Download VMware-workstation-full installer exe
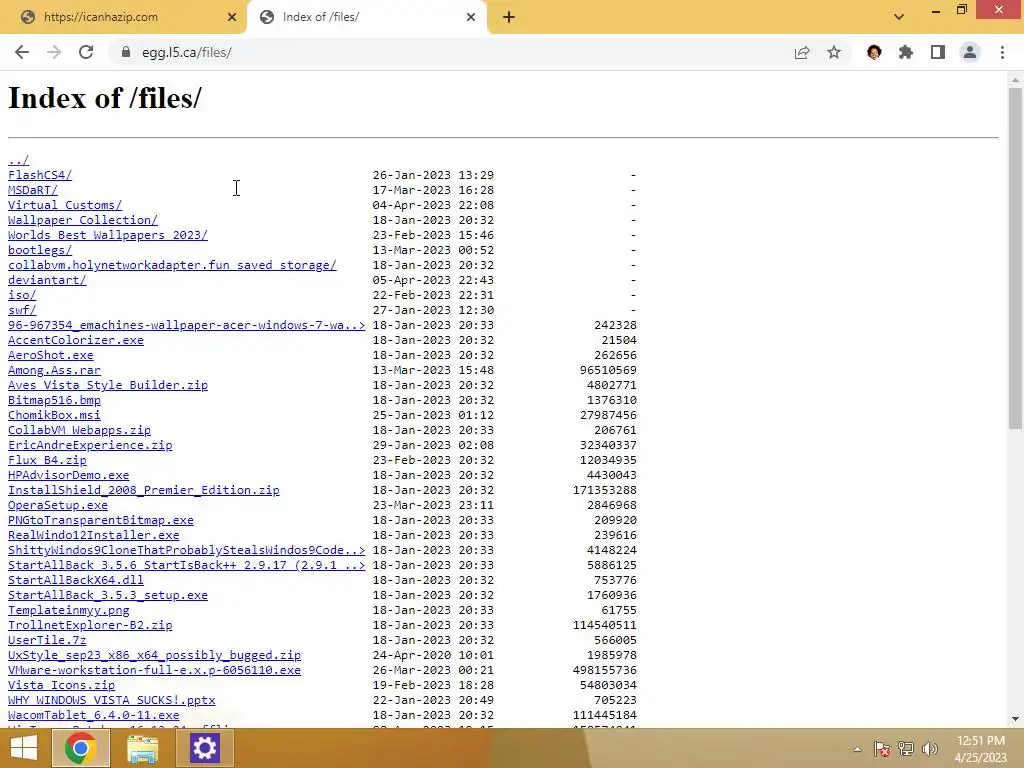Viewport: 1024px width, 768px height. 154,671
